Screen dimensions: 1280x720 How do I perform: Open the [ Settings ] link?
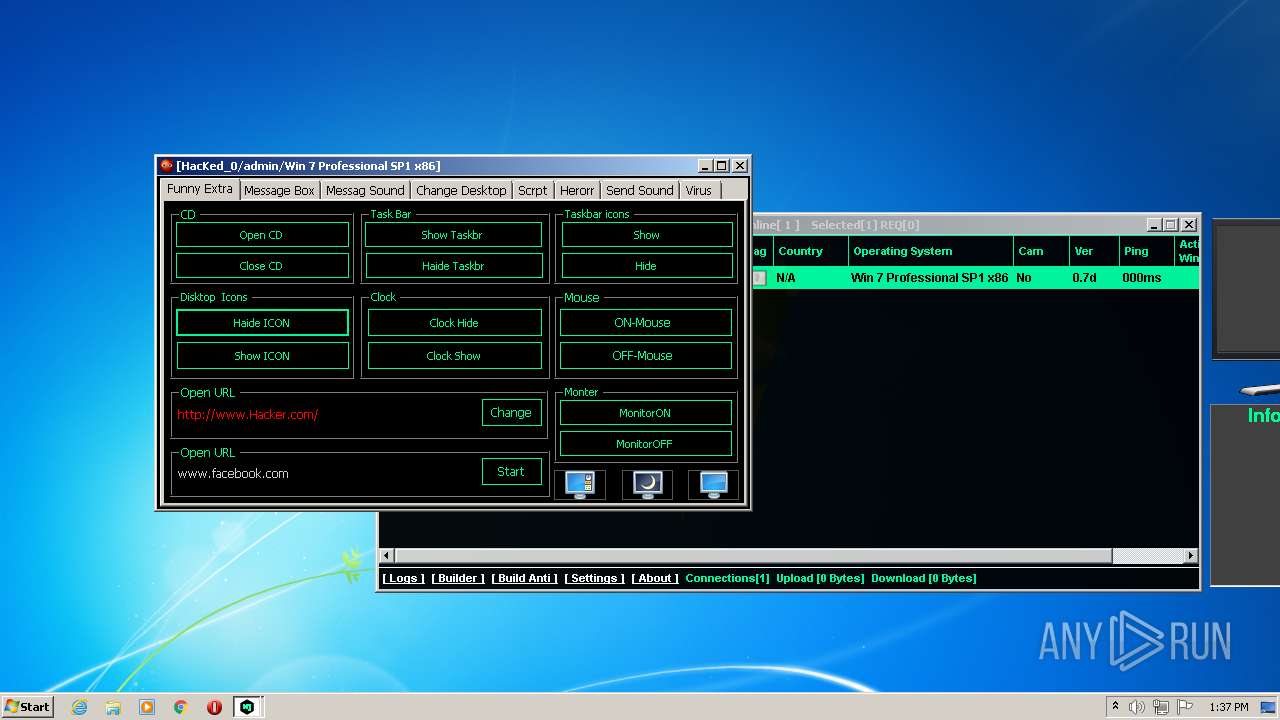tap(594, 578)
